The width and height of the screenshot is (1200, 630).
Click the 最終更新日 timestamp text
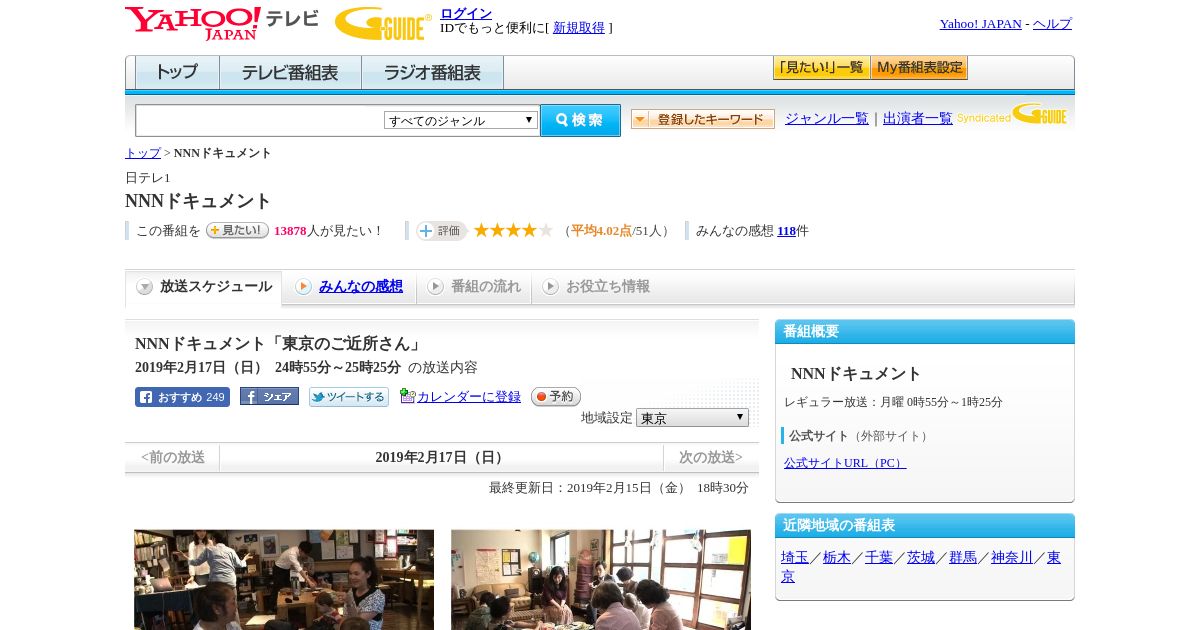click(x=619, y=488)
